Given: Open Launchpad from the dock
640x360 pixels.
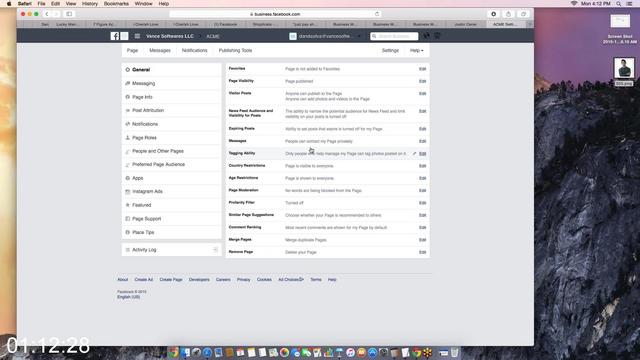Looking at the screenshot, I should pos(197,352).
